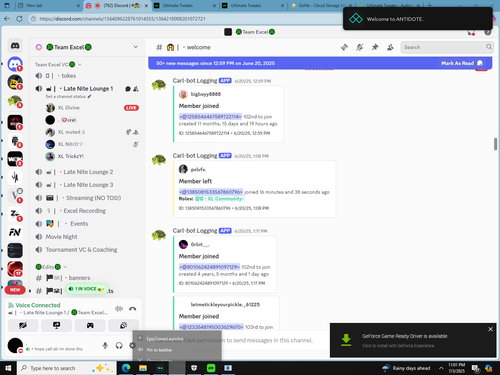The height and width of the screenshot is (375, 500).
Task: Collapse the Team Excel VC category
Action: click(58, 64)
